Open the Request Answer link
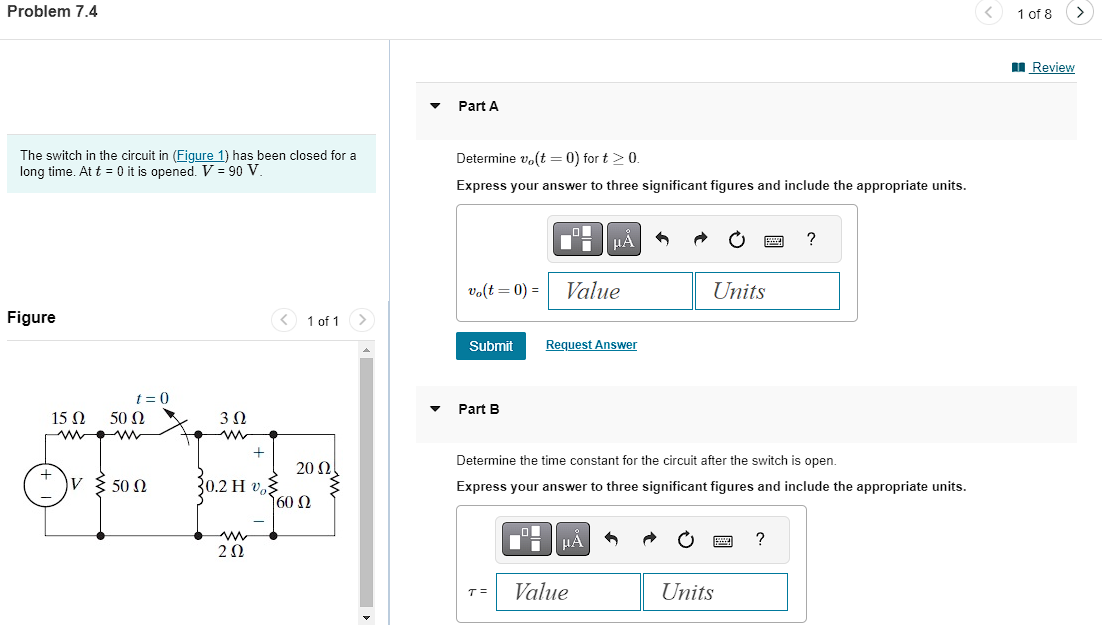 tap(591, 344)
